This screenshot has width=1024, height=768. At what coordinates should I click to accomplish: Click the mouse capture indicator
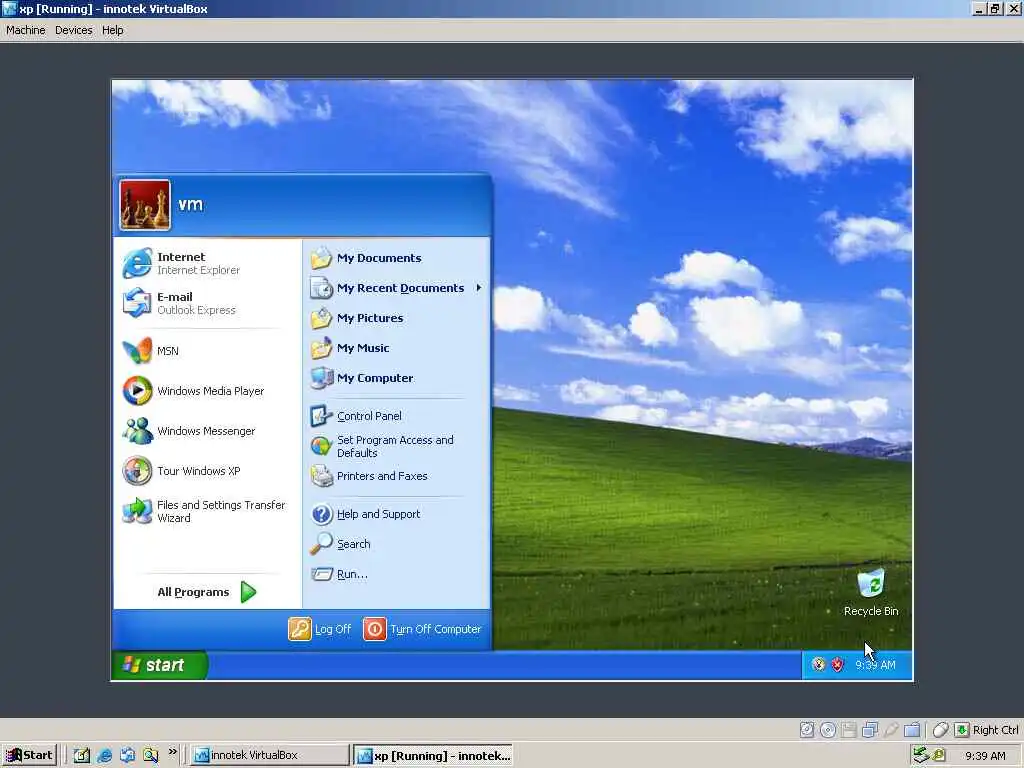[940, 729]
